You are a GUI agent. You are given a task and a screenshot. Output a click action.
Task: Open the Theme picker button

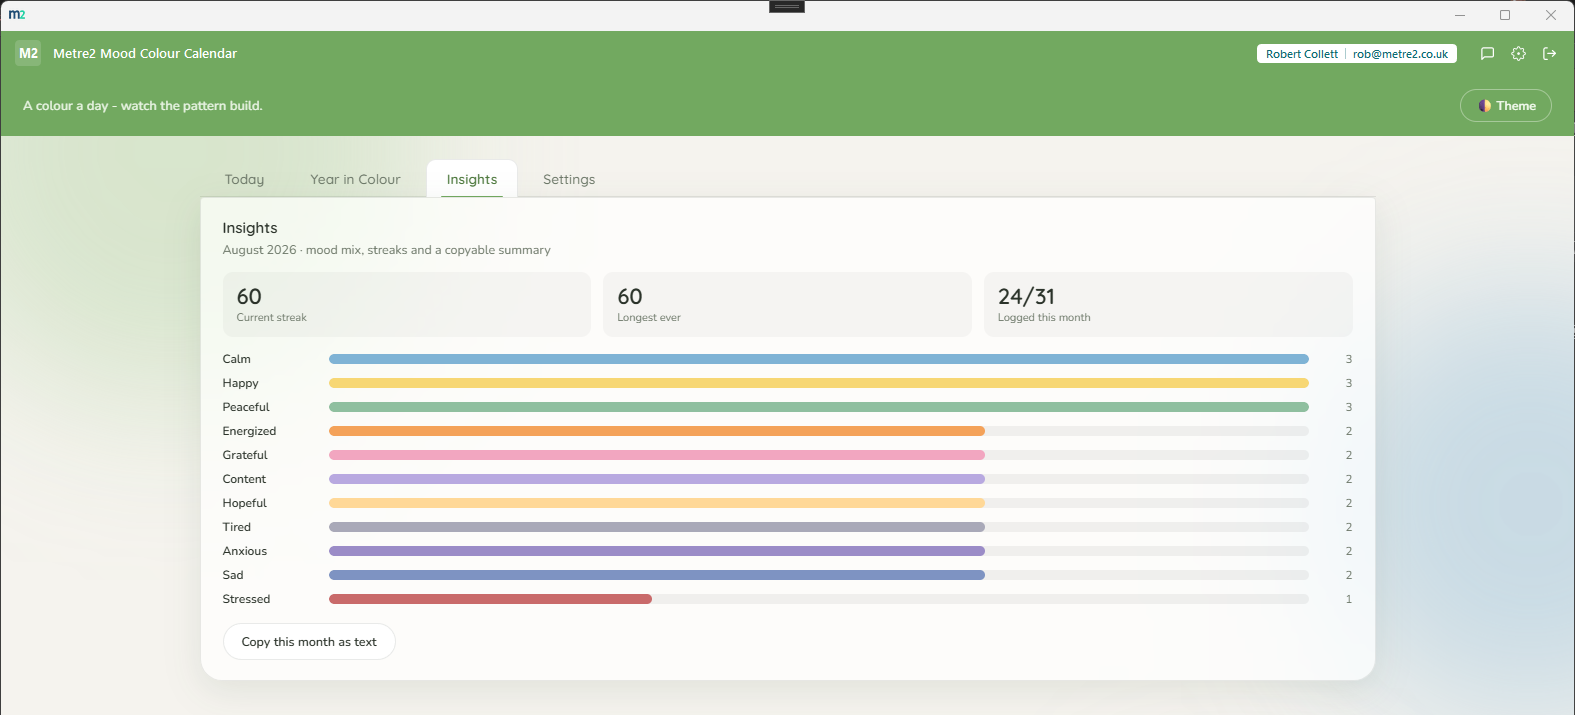tap(1505, 106)
